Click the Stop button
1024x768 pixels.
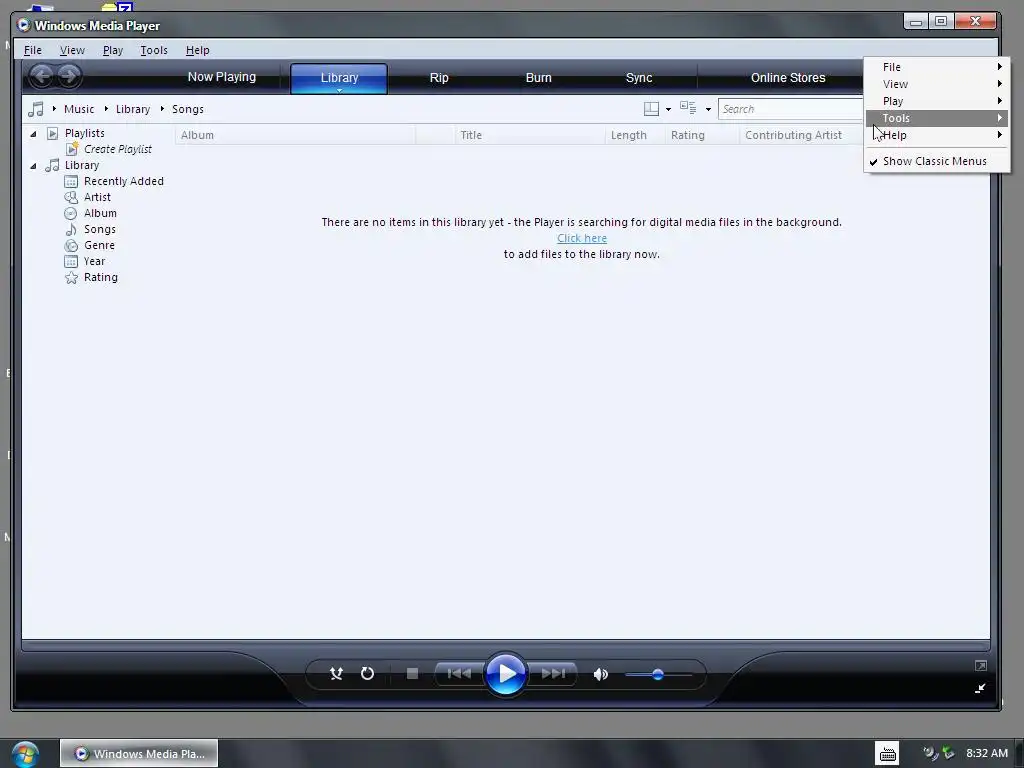[x=412, y=673]
